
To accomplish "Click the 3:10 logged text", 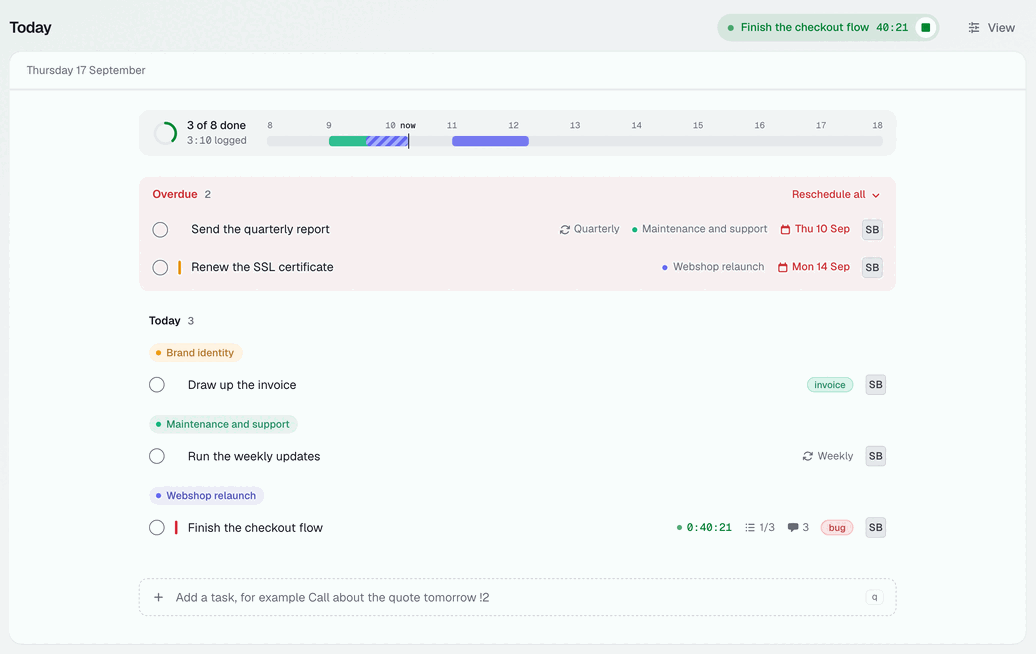I will pos(217,140).
